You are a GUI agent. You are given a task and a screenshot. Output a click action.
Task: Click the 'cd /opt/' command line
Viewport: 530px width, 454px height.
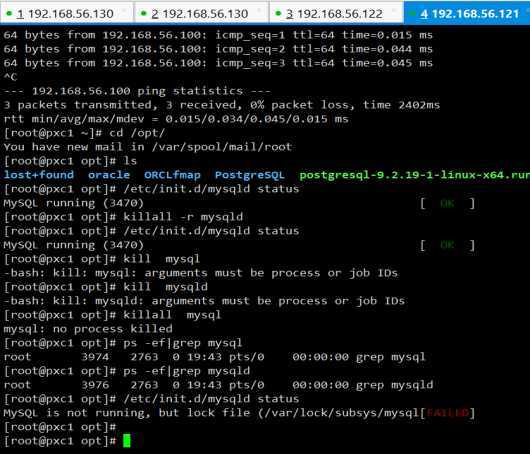pos(84,133)
